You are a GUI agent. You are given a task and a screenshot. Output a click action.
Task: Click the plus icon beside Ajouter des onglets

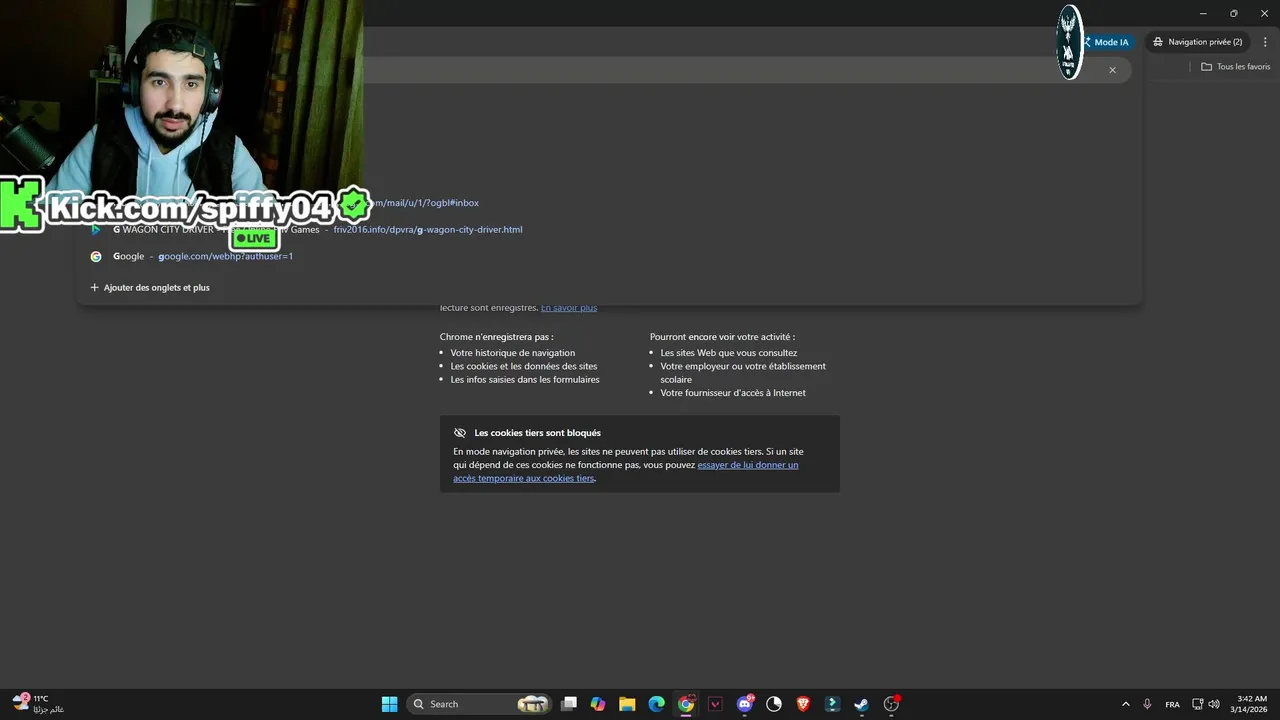pyautogui.click(x=95, y=287)
